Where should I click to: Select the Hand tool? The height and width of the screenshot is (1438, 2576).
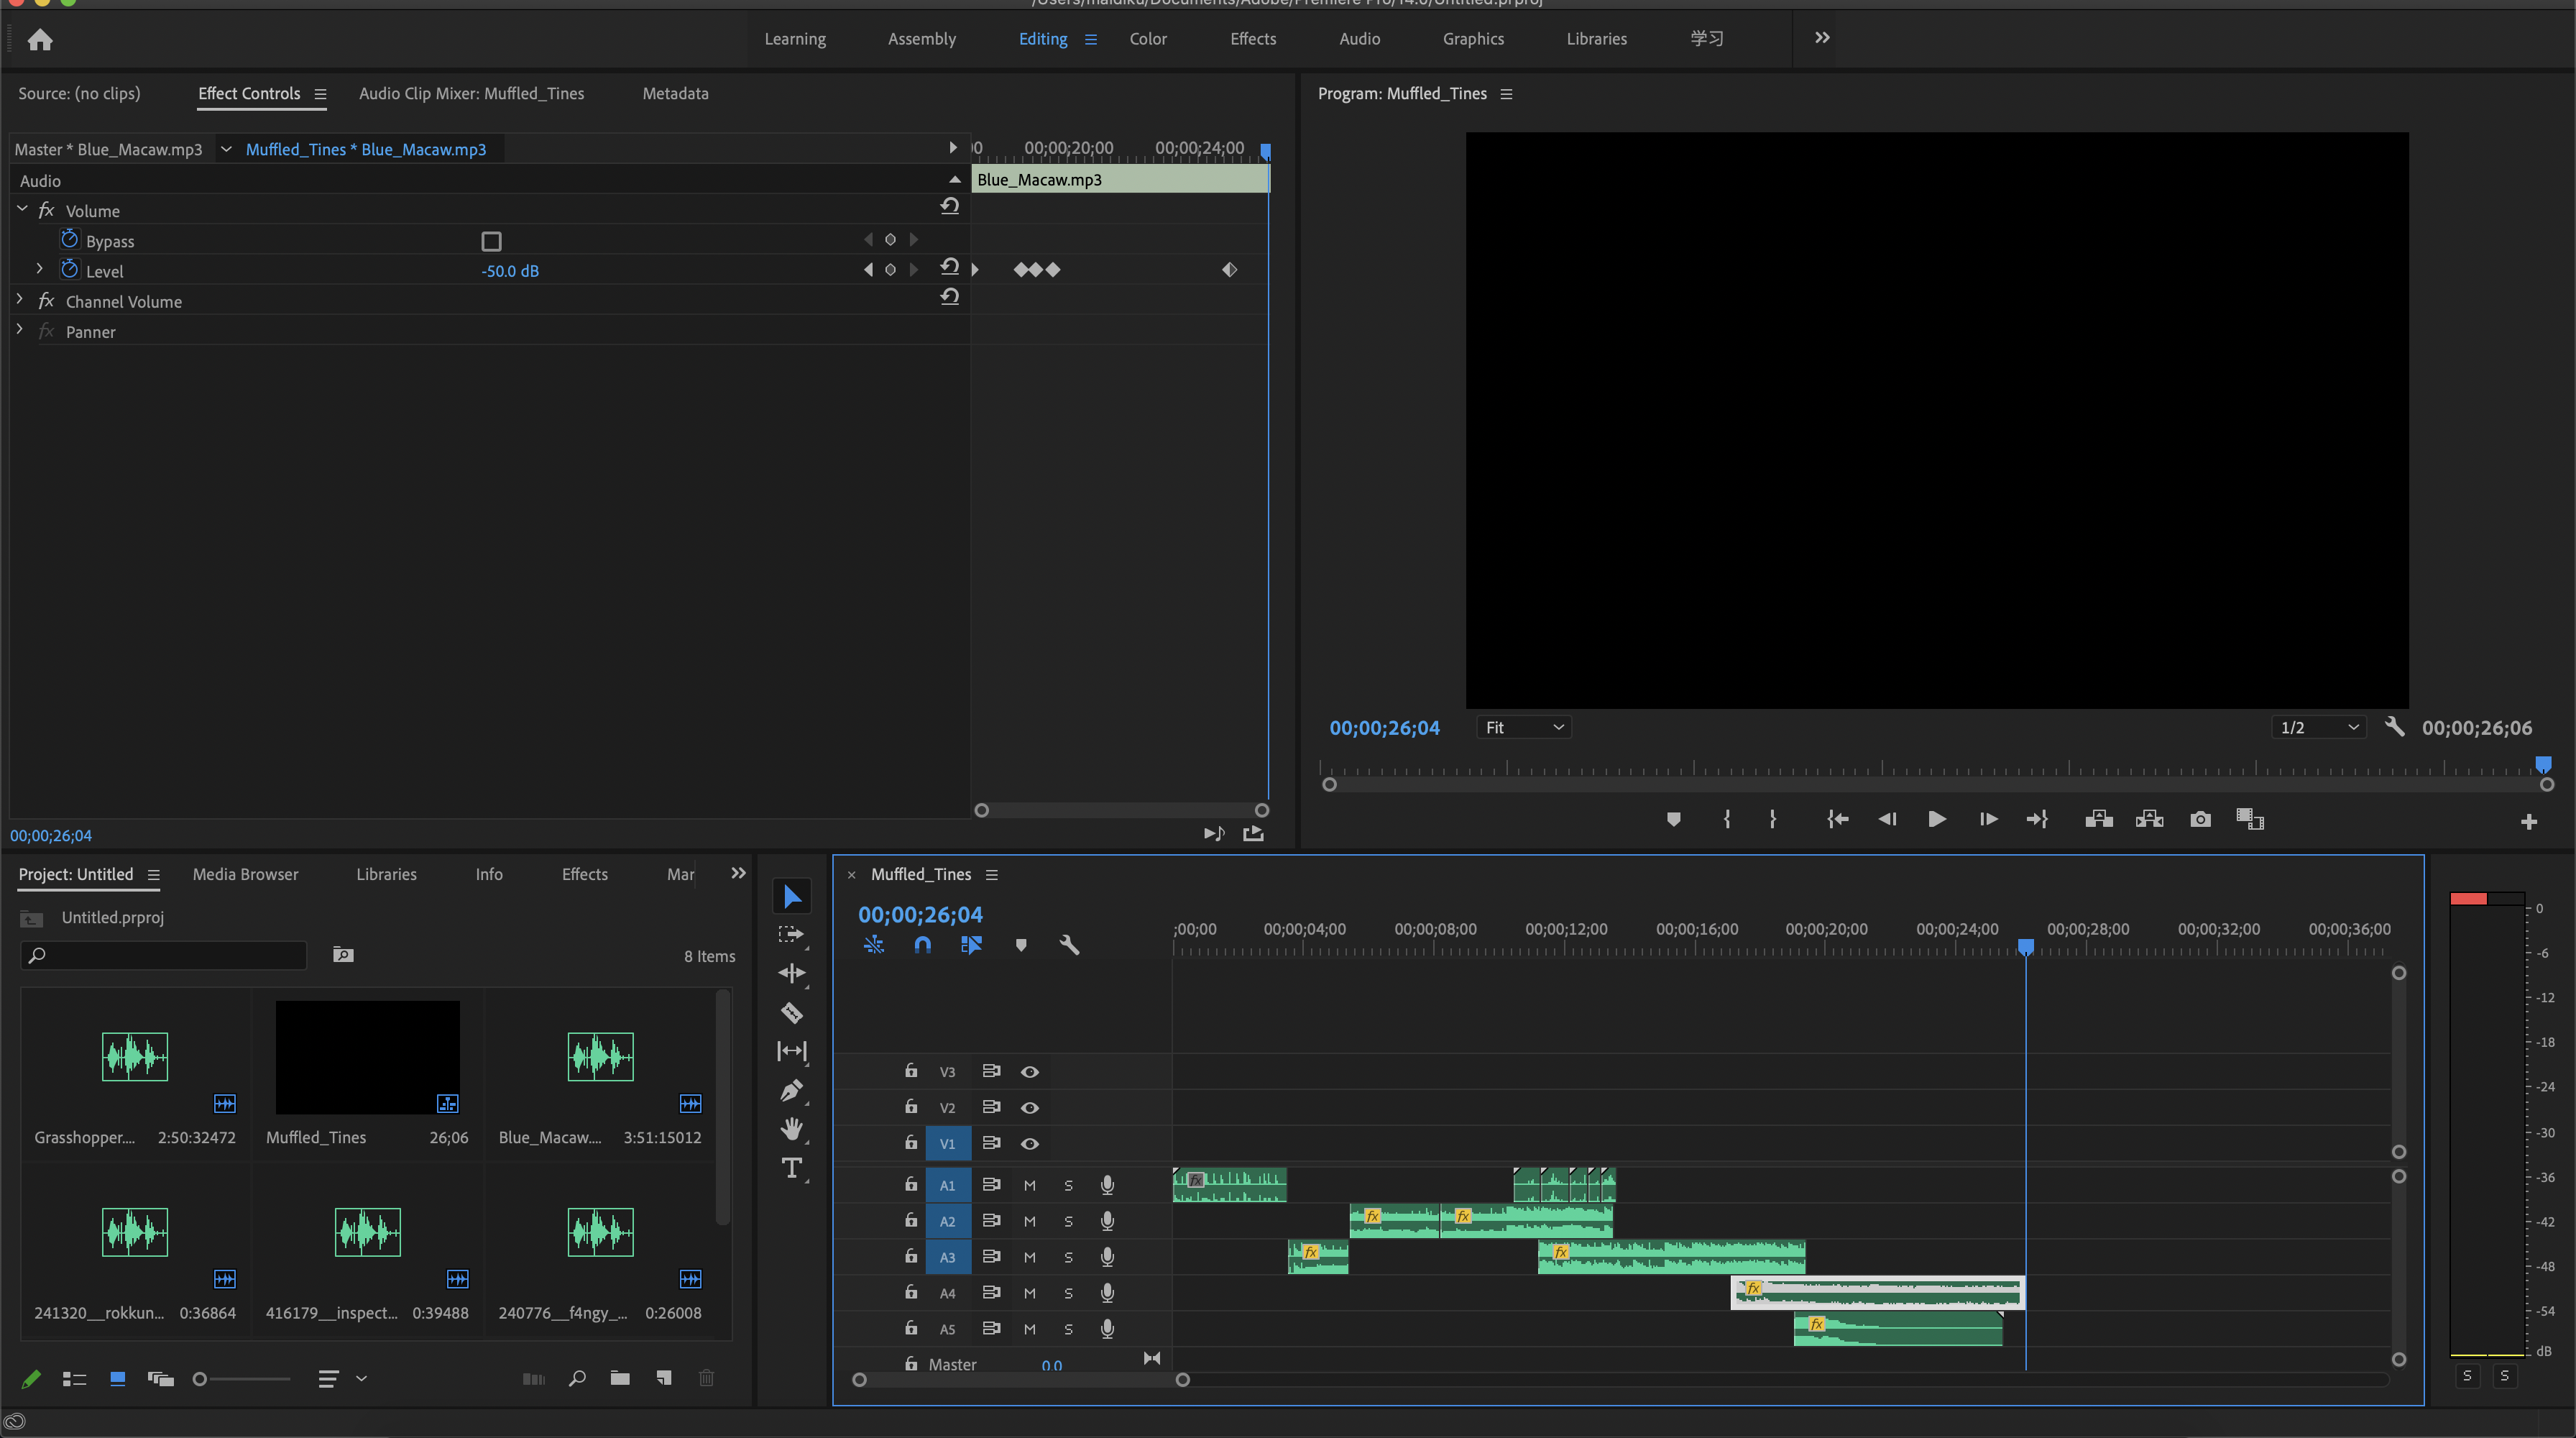pos(791,1129)
